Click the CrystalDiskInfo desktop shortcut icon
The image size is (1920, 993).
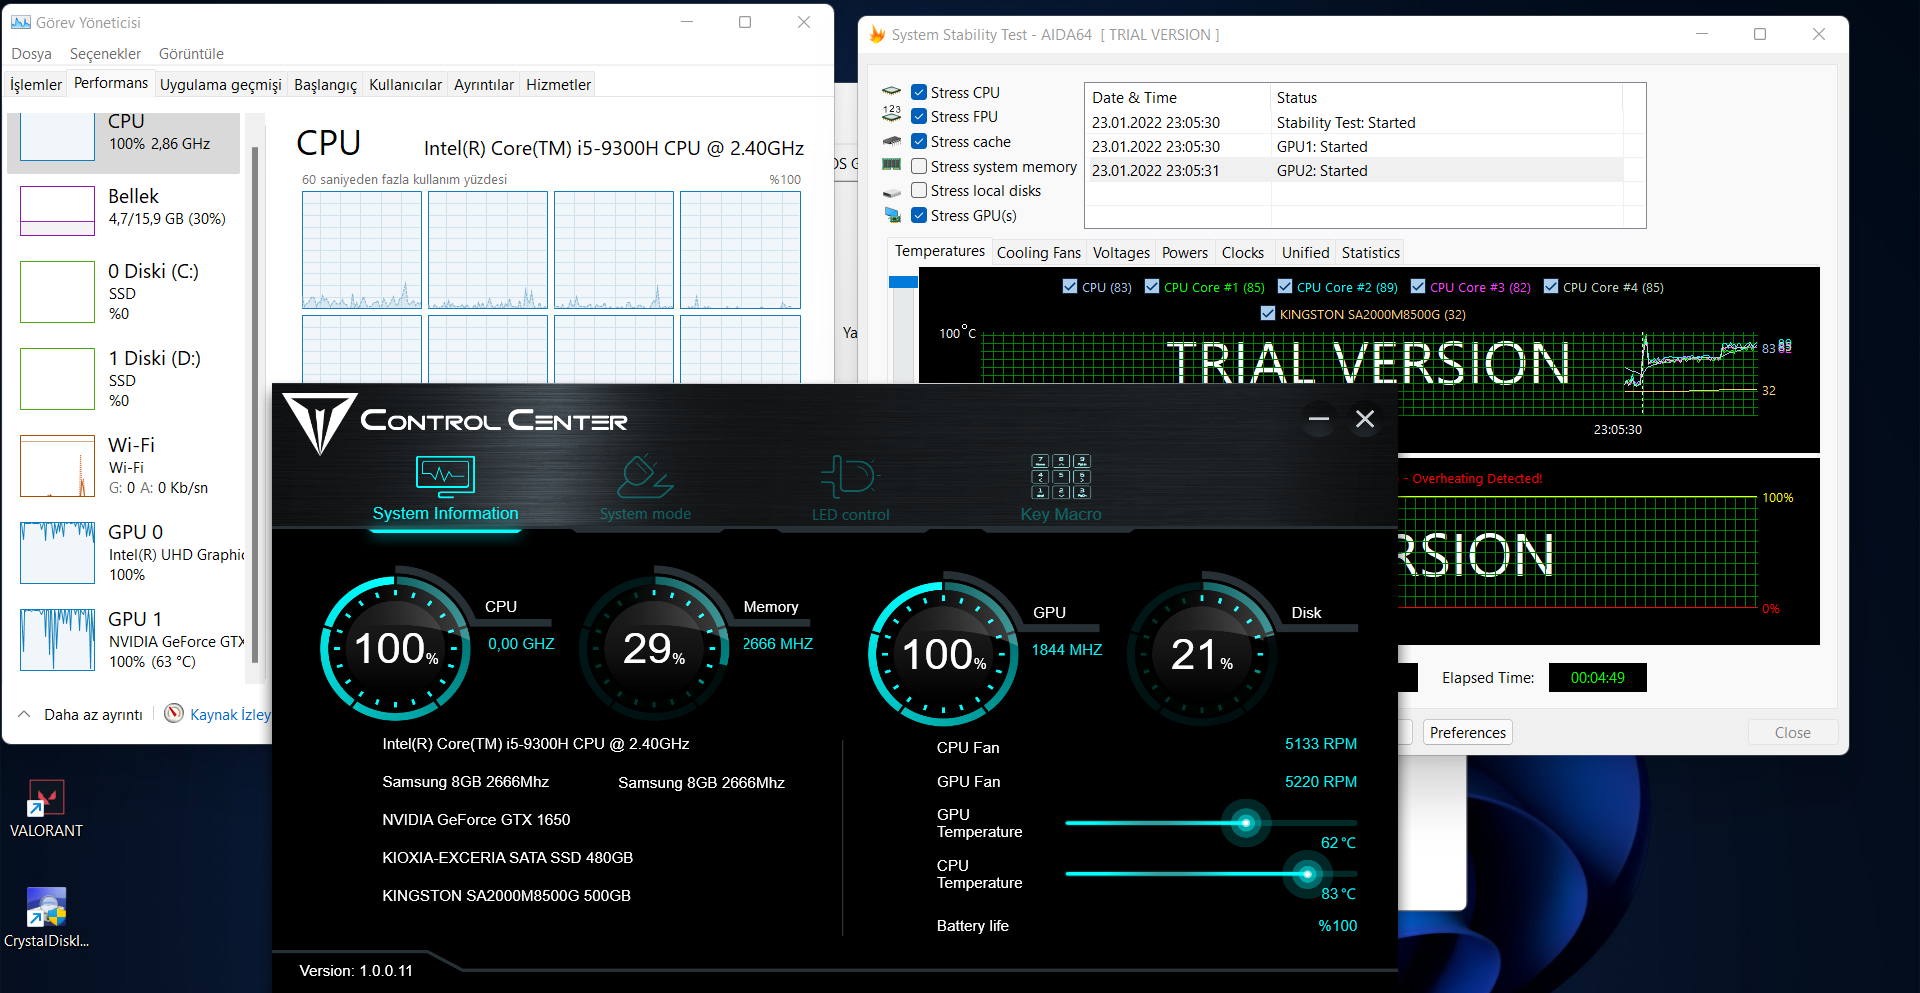(46, 907)
